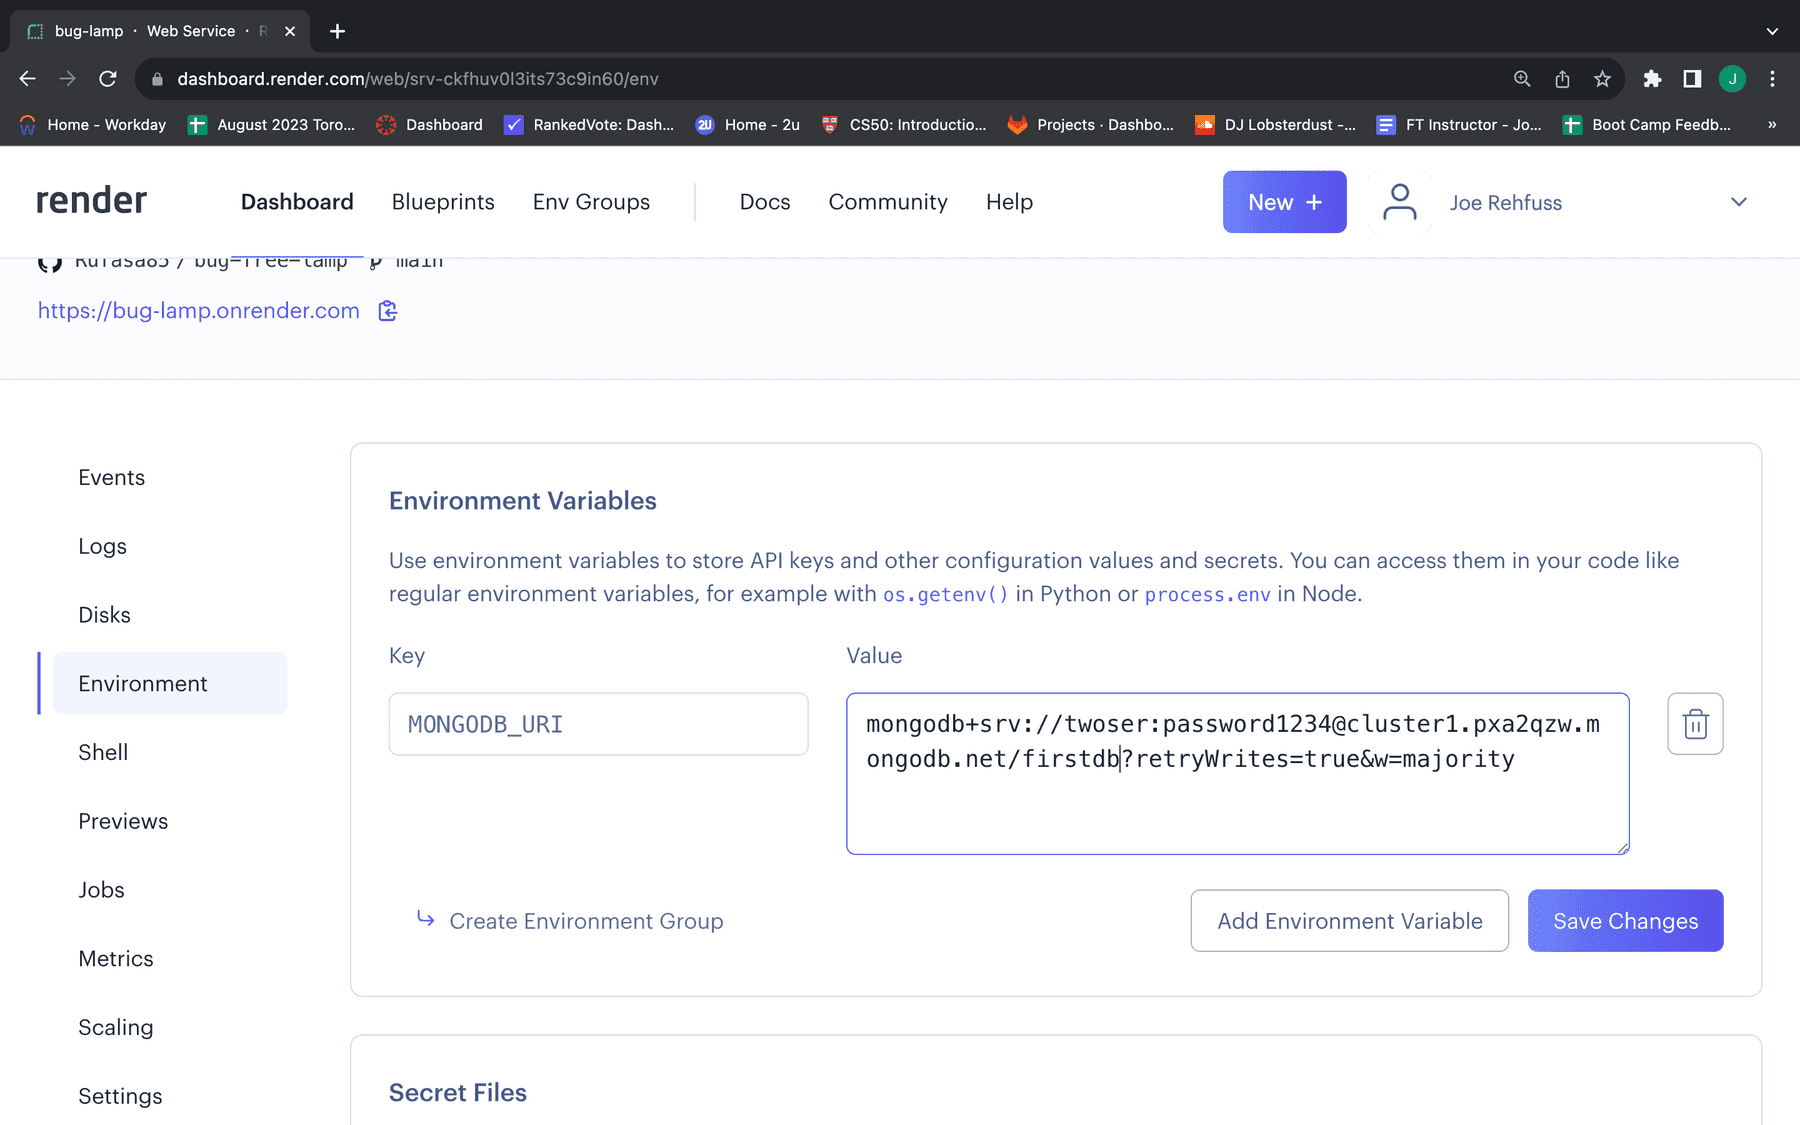Delete the MONGODB_URI variable with trash icon
The height and width of the screenshot is (1125, 1800).
[1695, 724]
